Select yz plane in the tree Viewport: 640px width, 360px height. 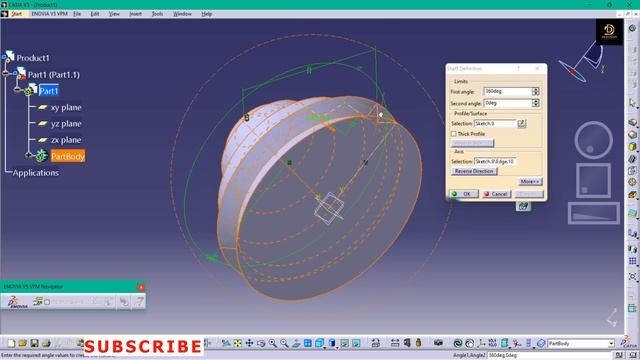click(66, 123)
